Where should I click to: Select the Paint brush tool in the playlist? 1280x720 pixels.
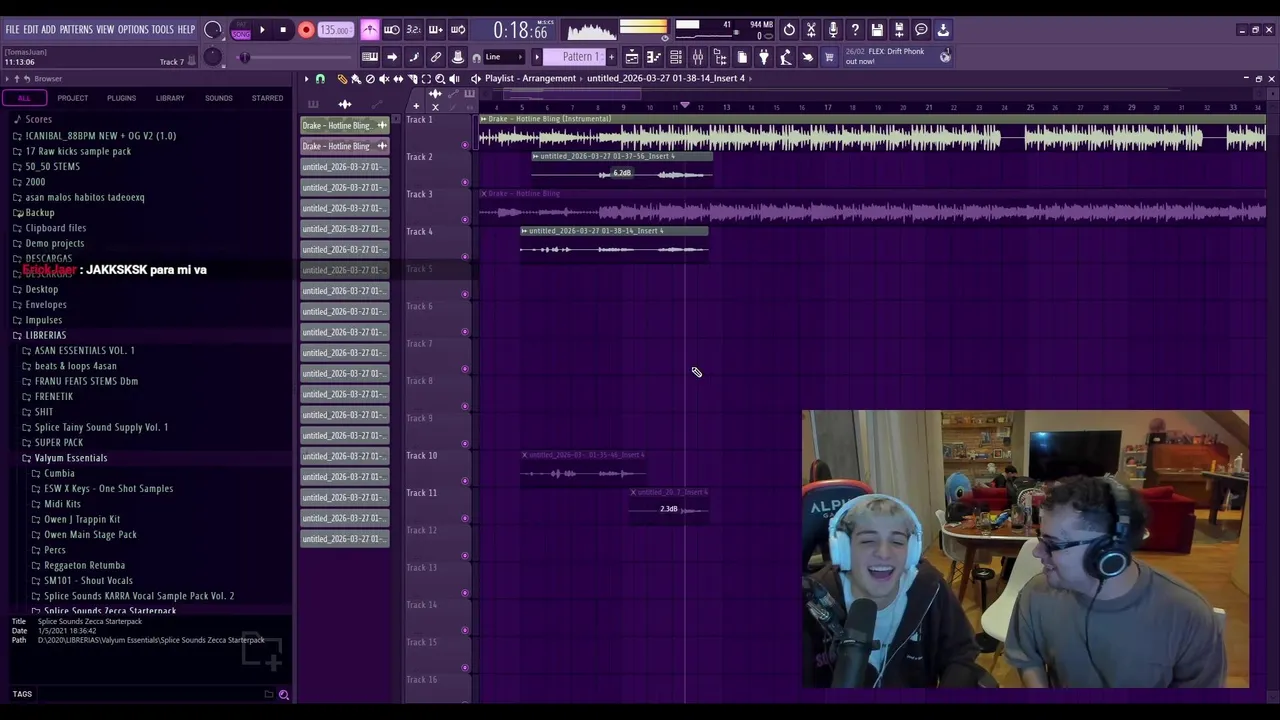point(355,79)
